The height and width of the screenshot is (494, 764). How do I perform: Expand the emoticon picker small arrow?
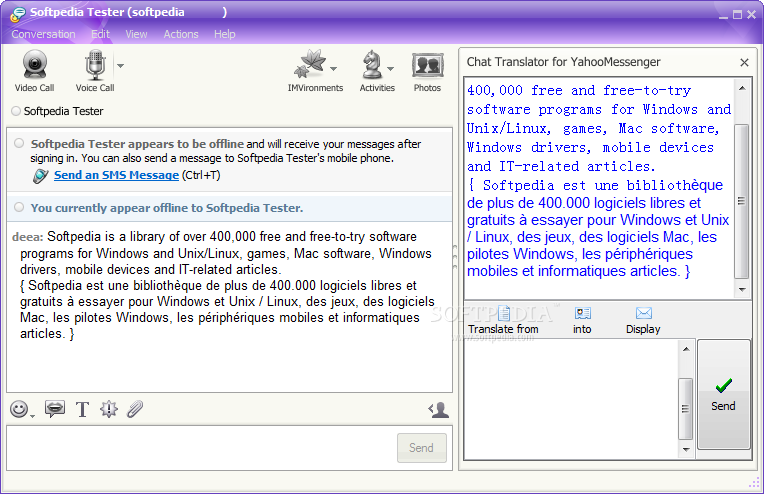(x=32, y=416)
